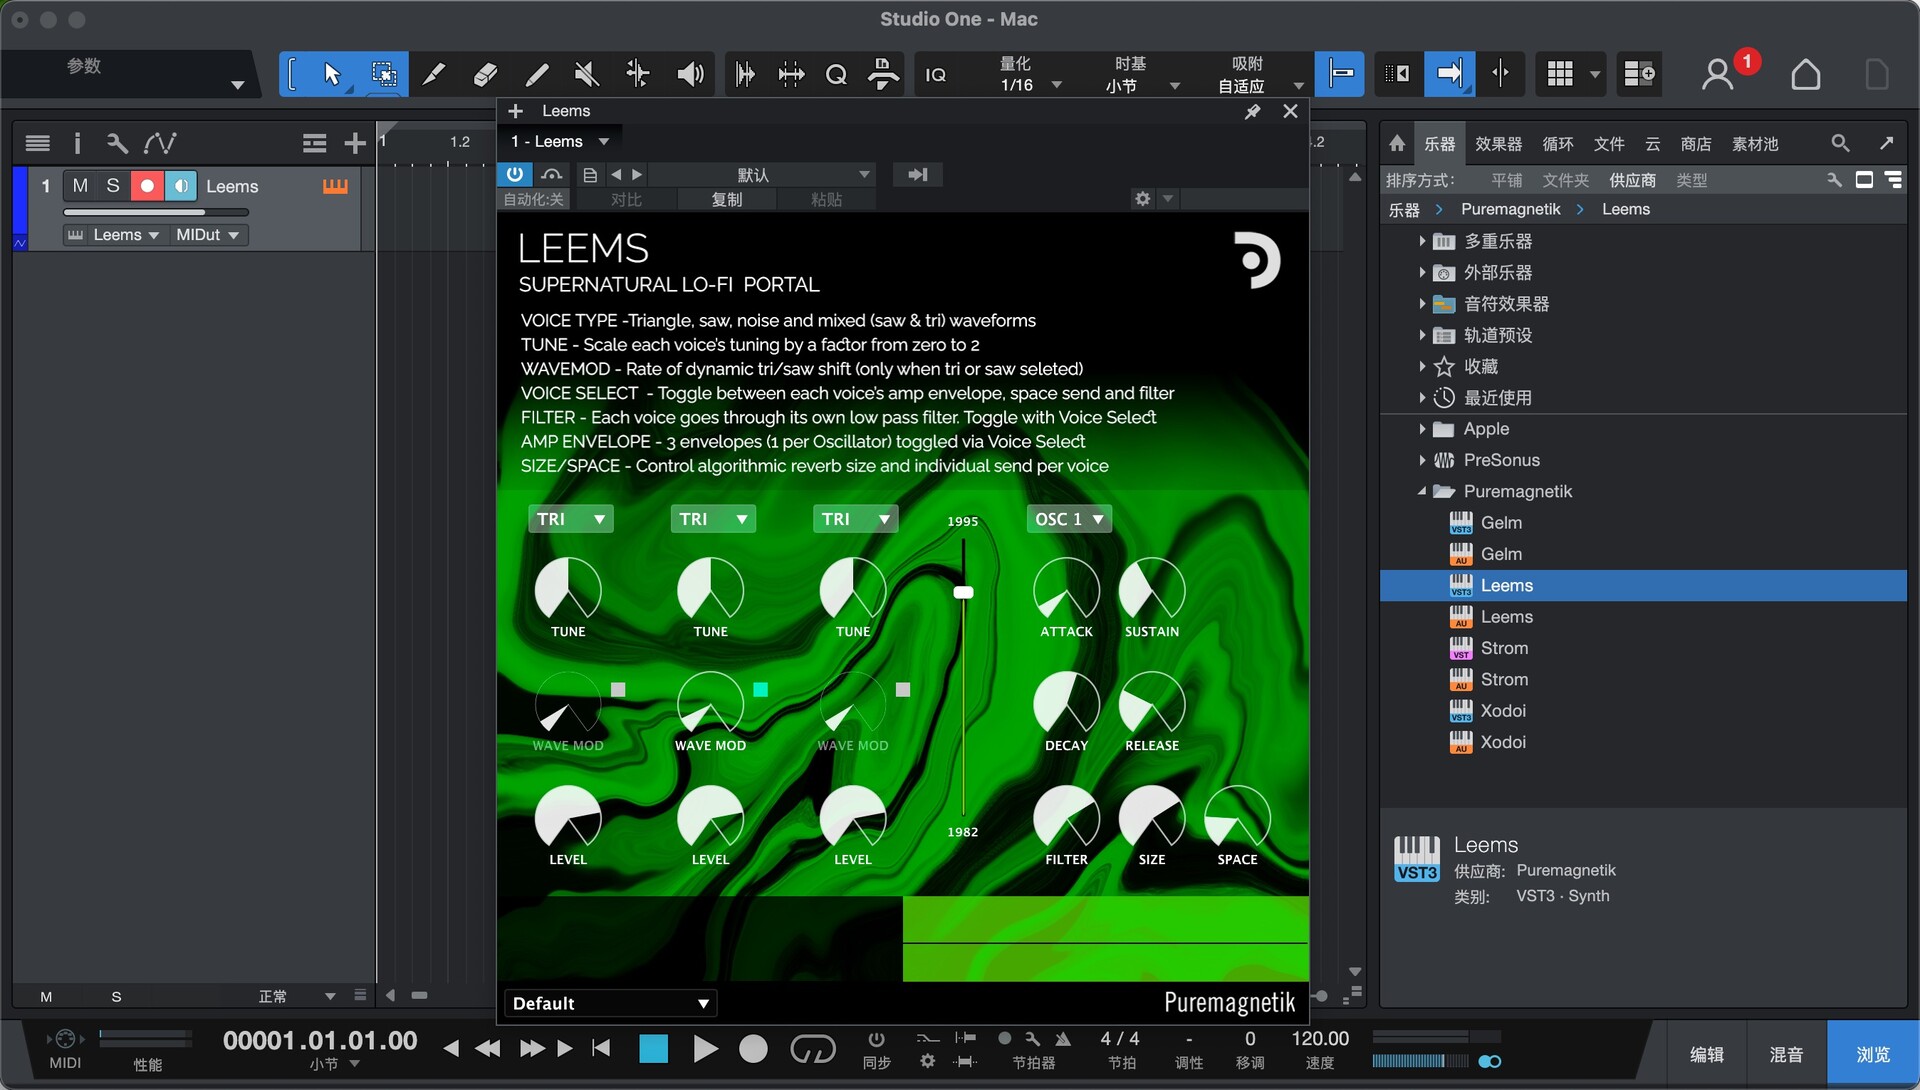Open the Start page home icon
Viewport: 1920px width, 1090px height.
click(x=1805, y=74)
